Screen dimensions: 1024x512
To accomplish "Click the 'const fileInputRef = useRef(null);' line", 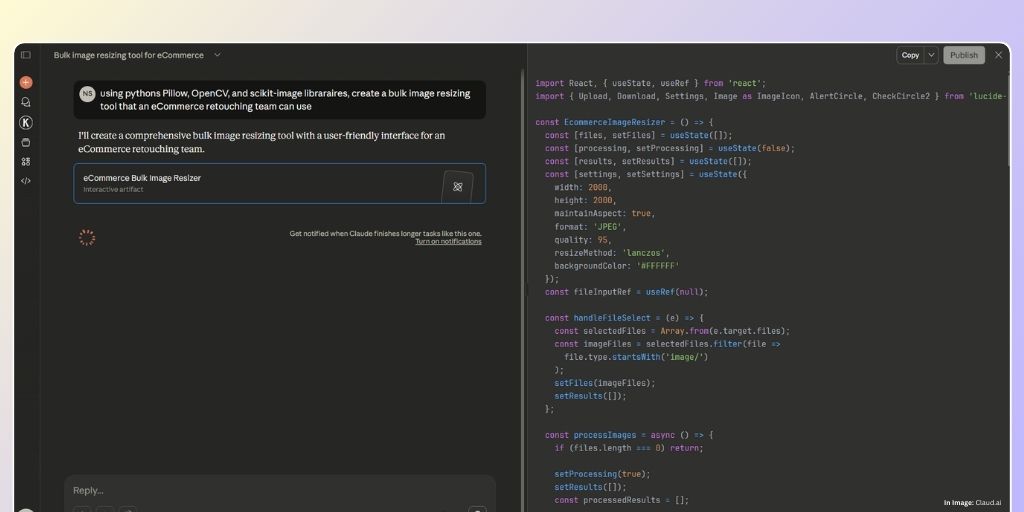I will click(627, 292).
